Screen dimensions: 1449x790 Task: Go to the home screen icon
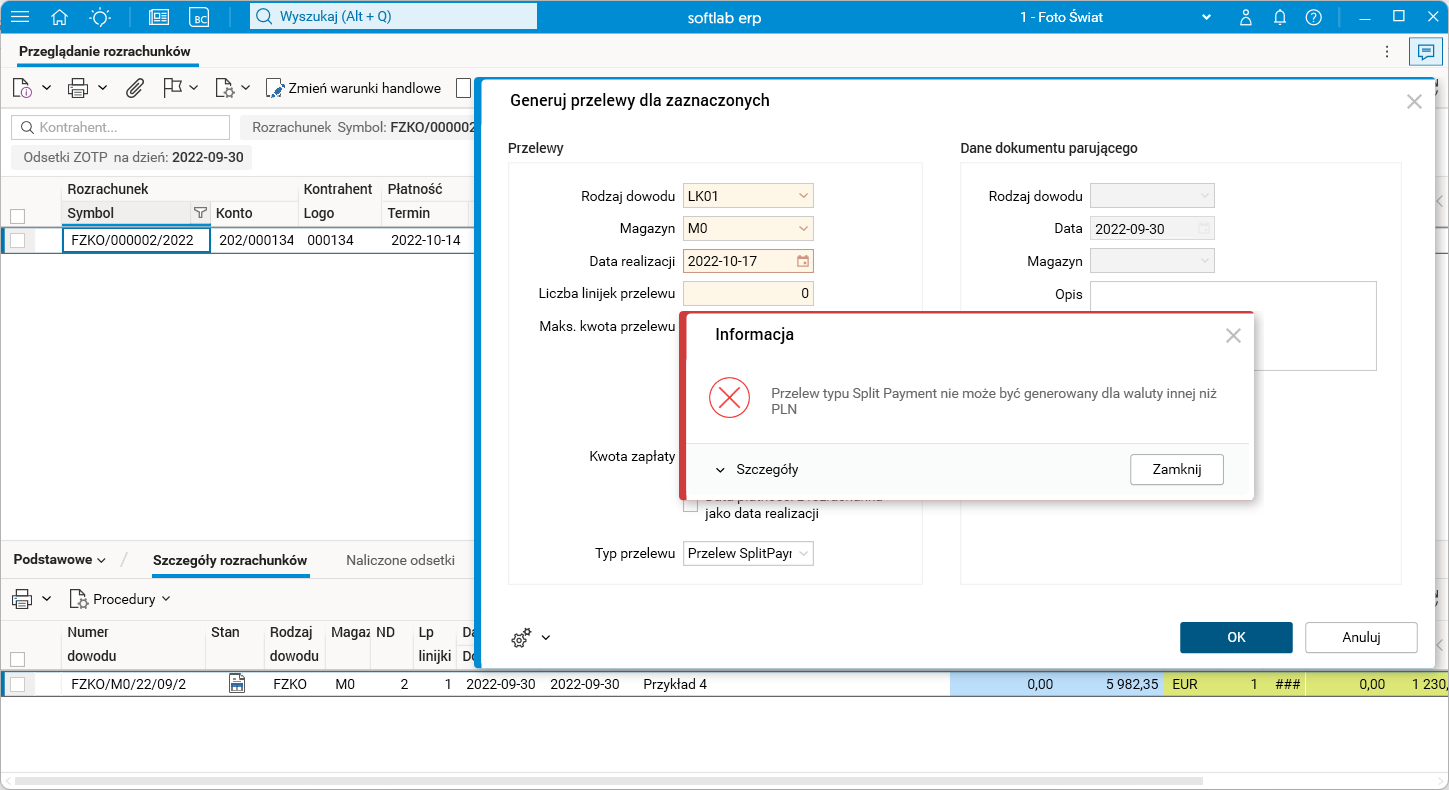pyautogui.click(x=60, y=17)
